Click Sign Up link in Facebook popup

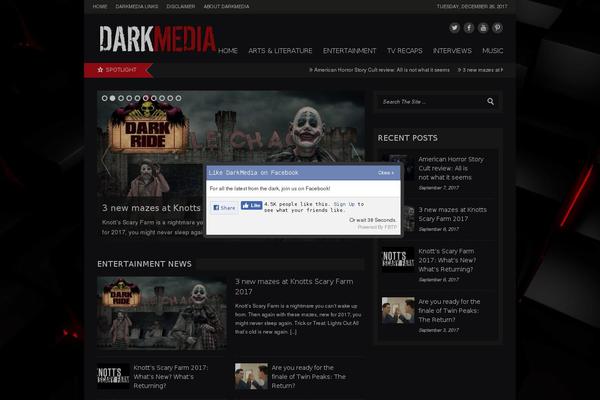[344, 204]
